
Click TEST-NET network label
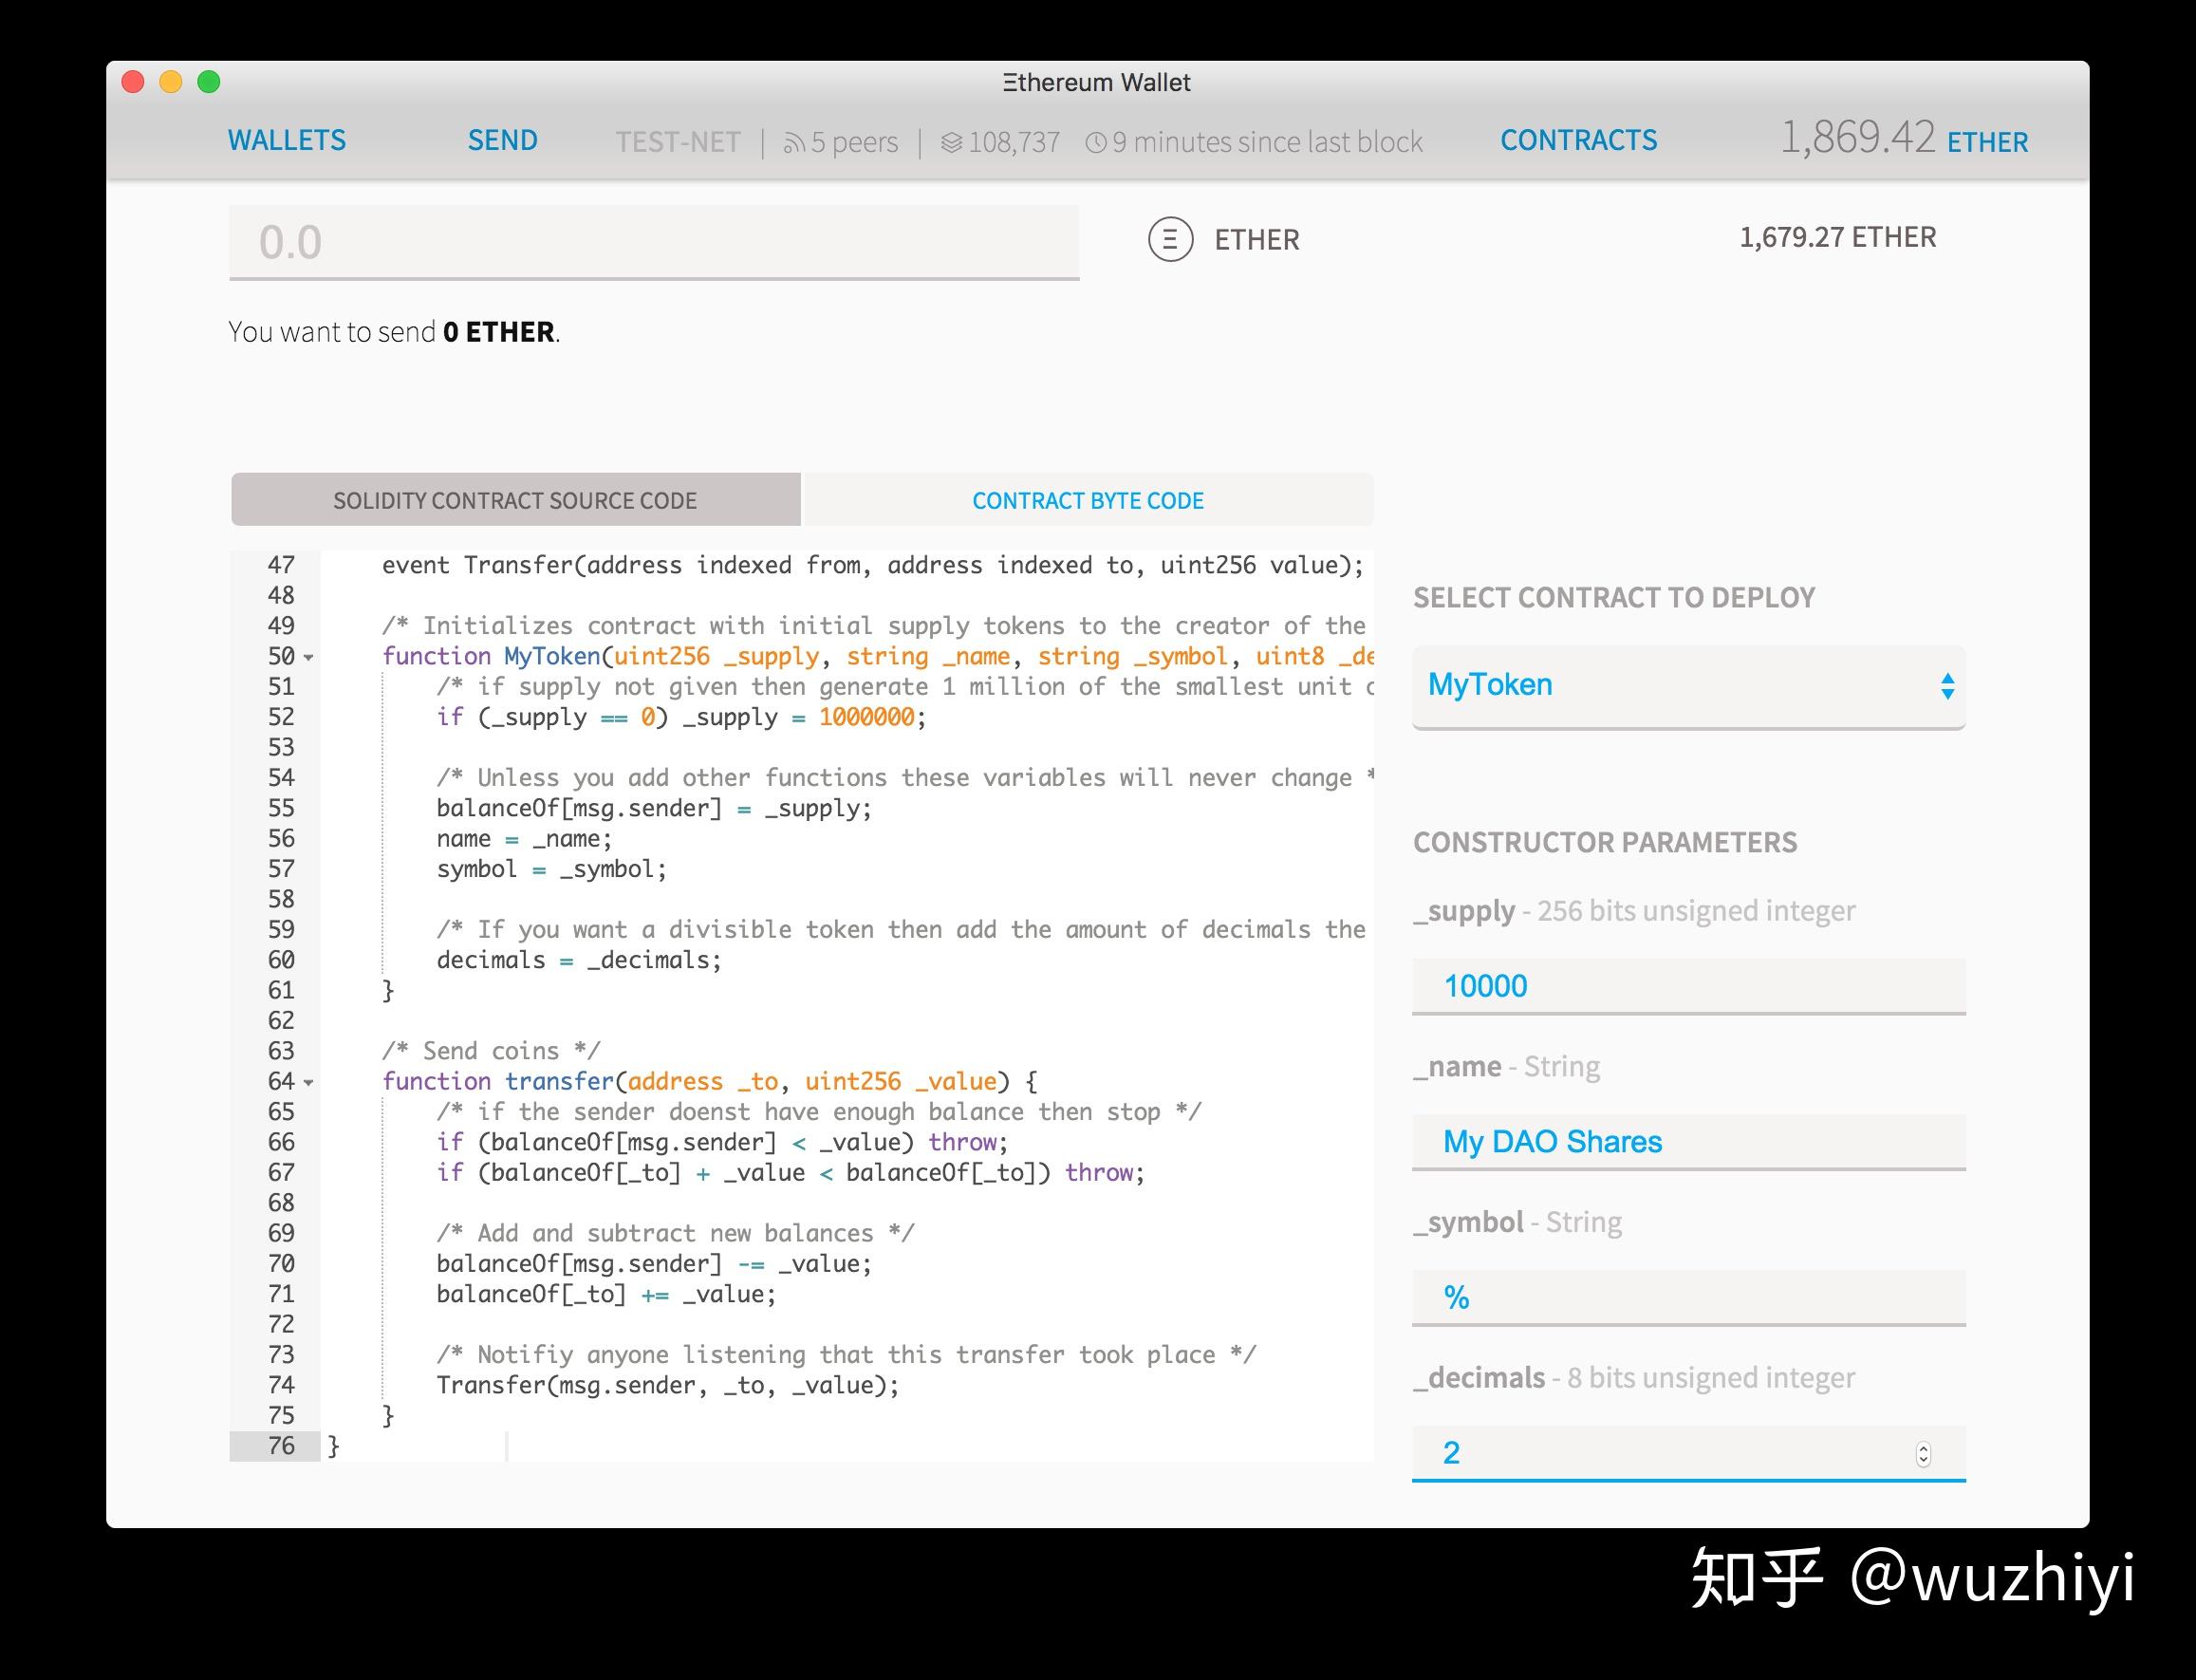pyautogui.click(x=678, y=142)
